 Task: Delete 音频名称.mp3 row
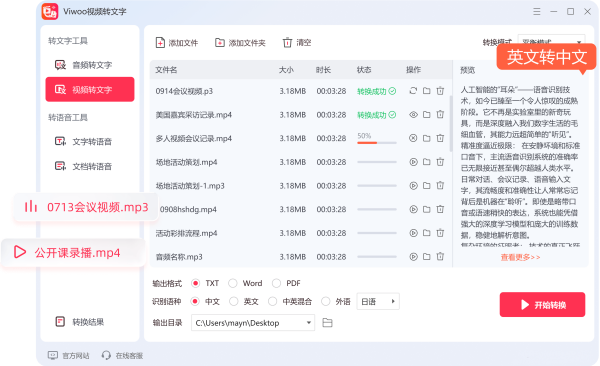coord(440,257)
